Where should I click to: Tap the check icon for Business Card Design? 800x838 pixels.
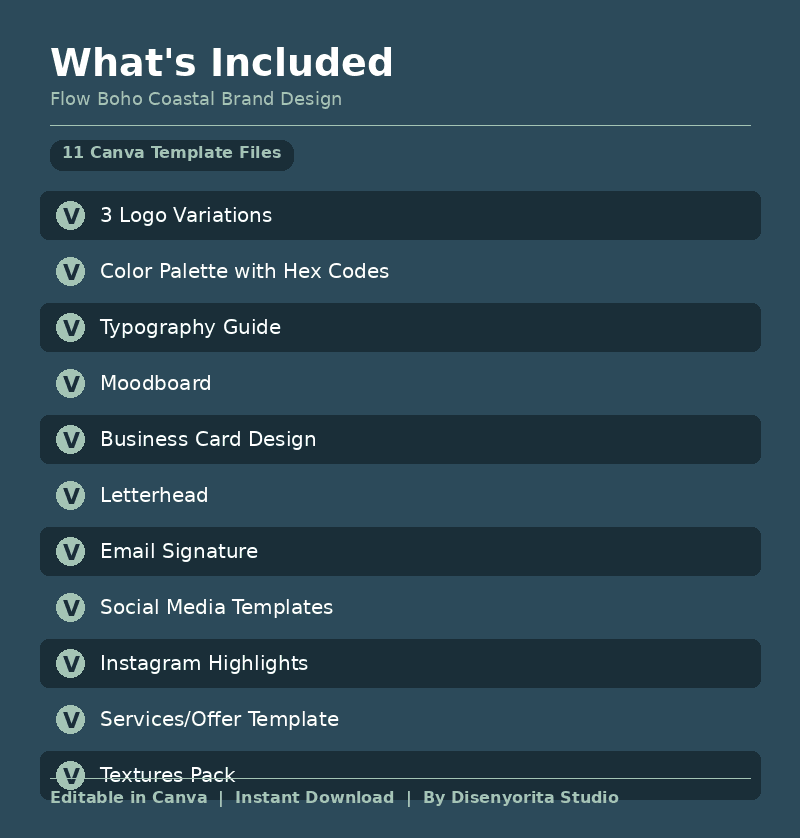pos(70,439)
